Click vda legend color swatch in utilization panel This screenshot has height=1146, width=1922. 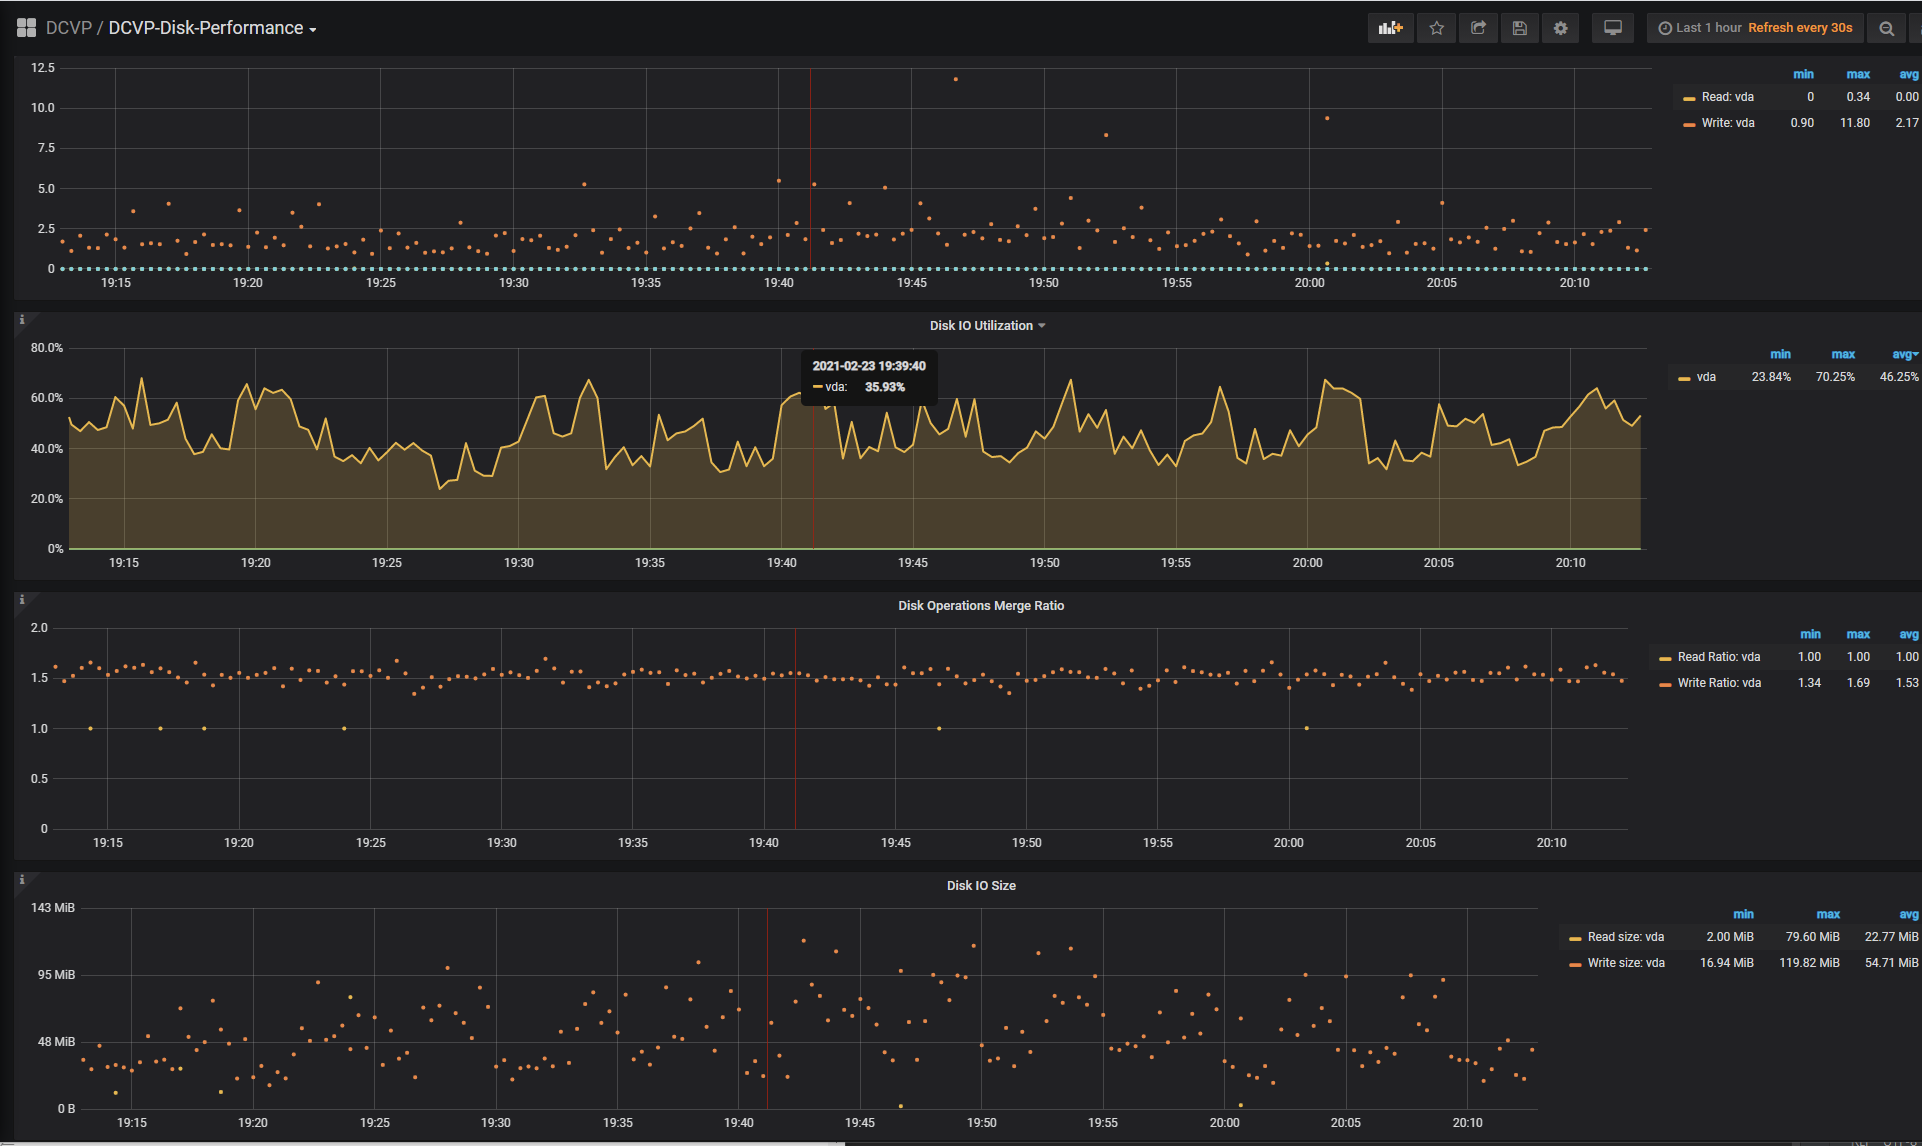pyautogui.click(x=1684, y=378)
